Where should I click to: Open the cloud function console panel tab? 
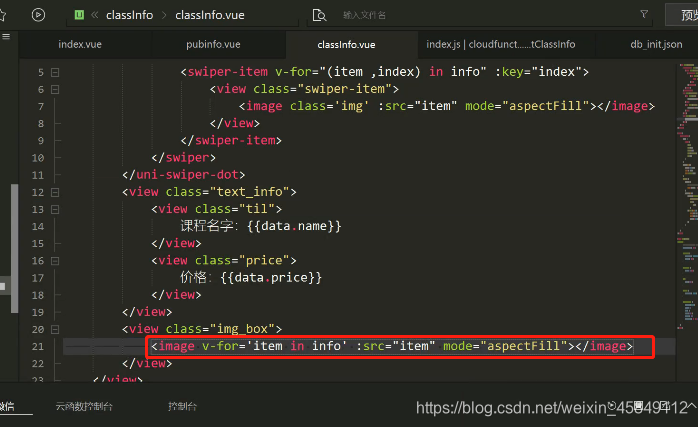[x=84, y=406]
